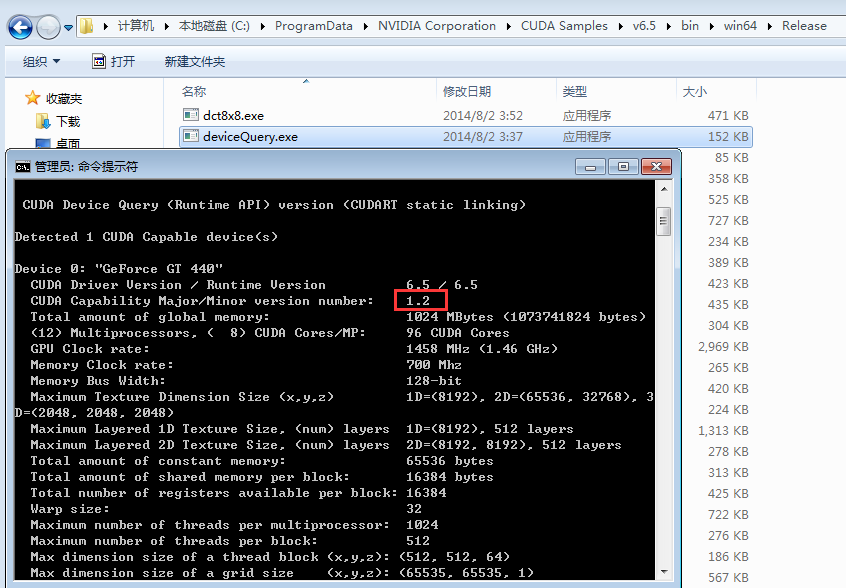Click command prompt scrollbar up arrow
846x588 pixels.
click(x=664, y=189)
